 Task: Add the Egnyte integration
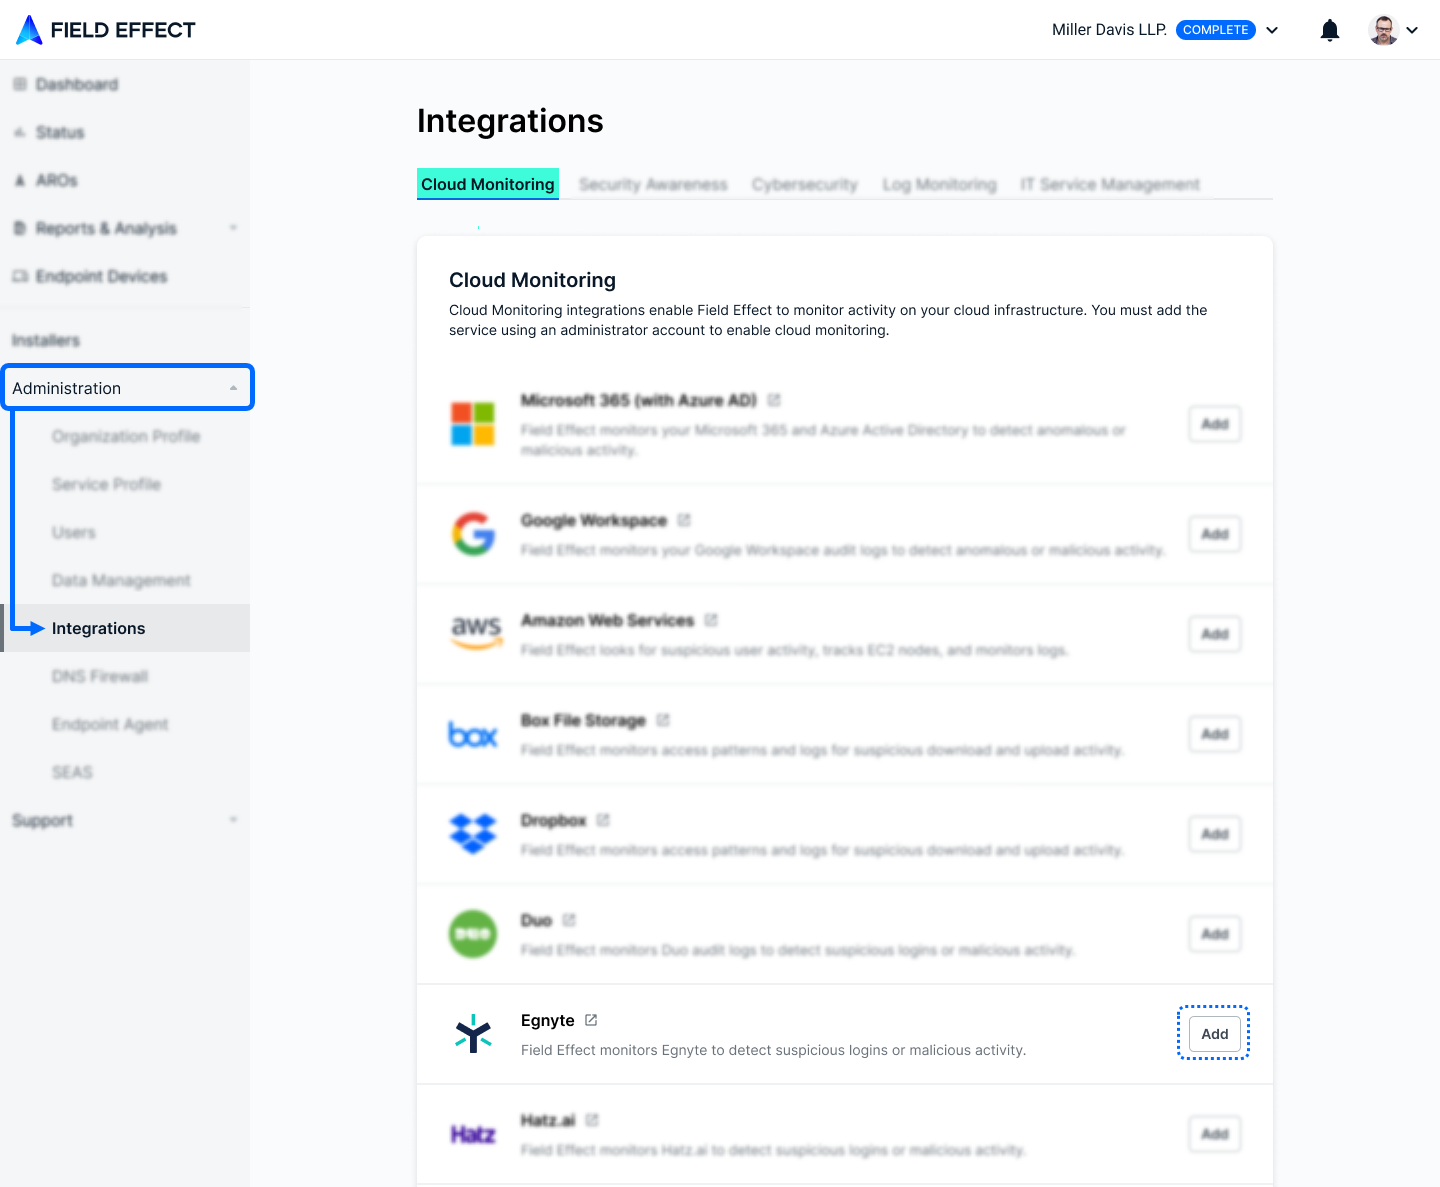[1215, 1034]
